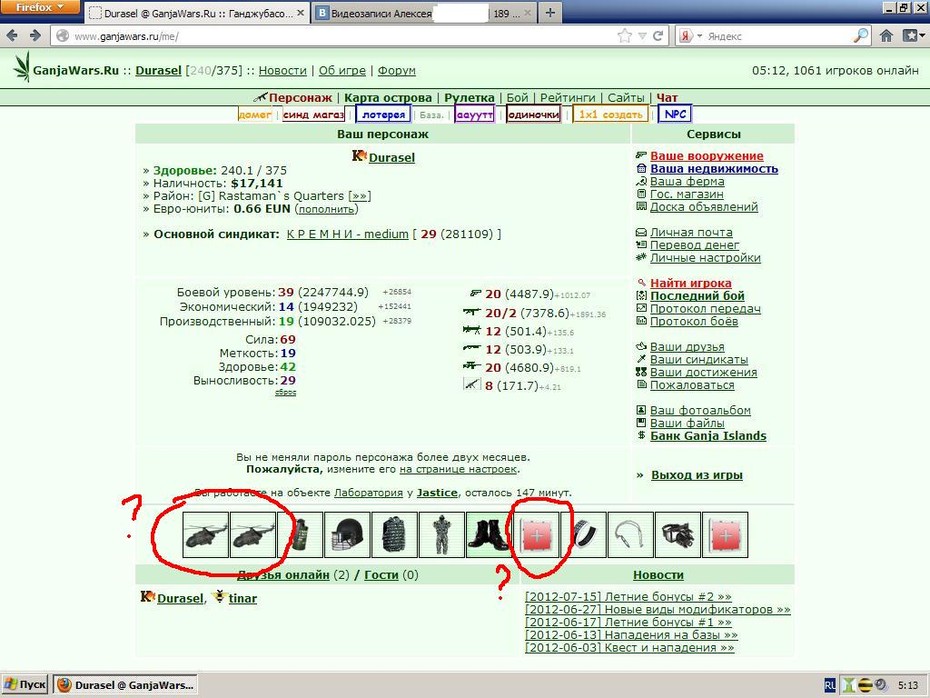Open Рейтинги menu item

coord(568,97)
